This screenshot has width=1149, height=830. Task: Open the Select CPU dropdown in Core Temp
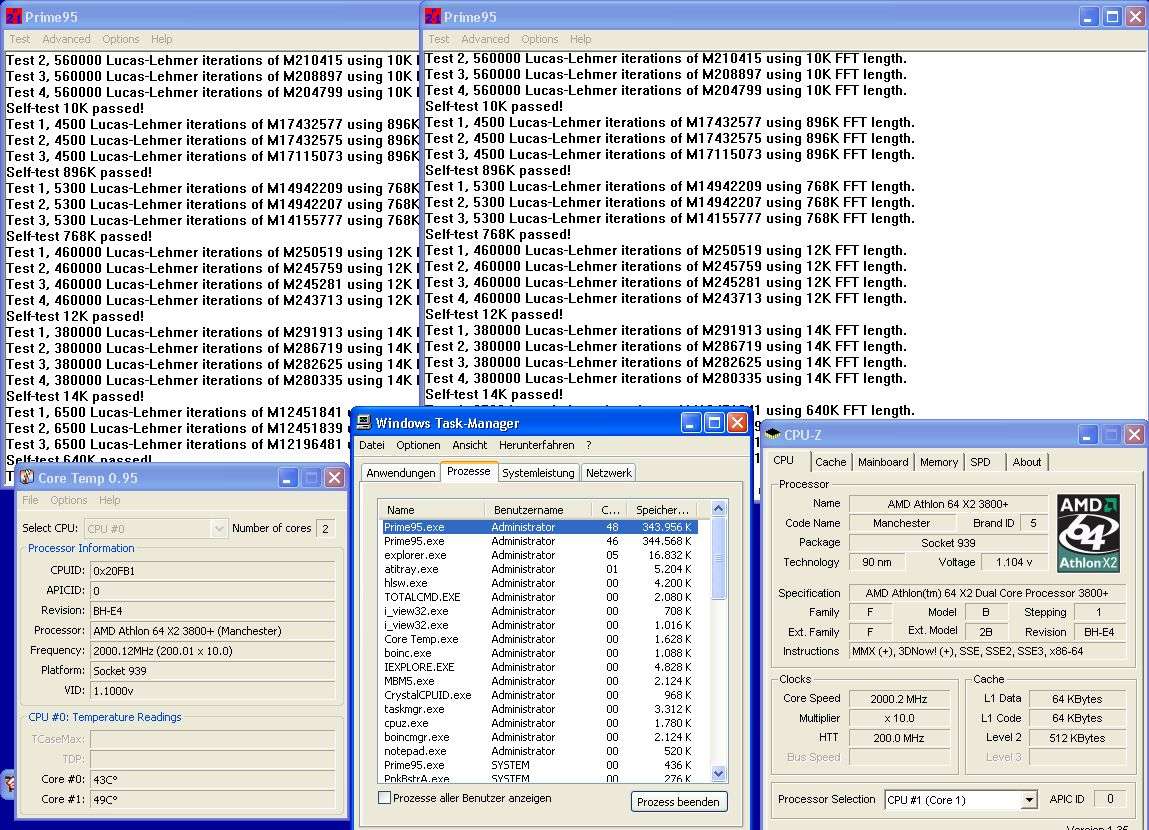[218, 528]
